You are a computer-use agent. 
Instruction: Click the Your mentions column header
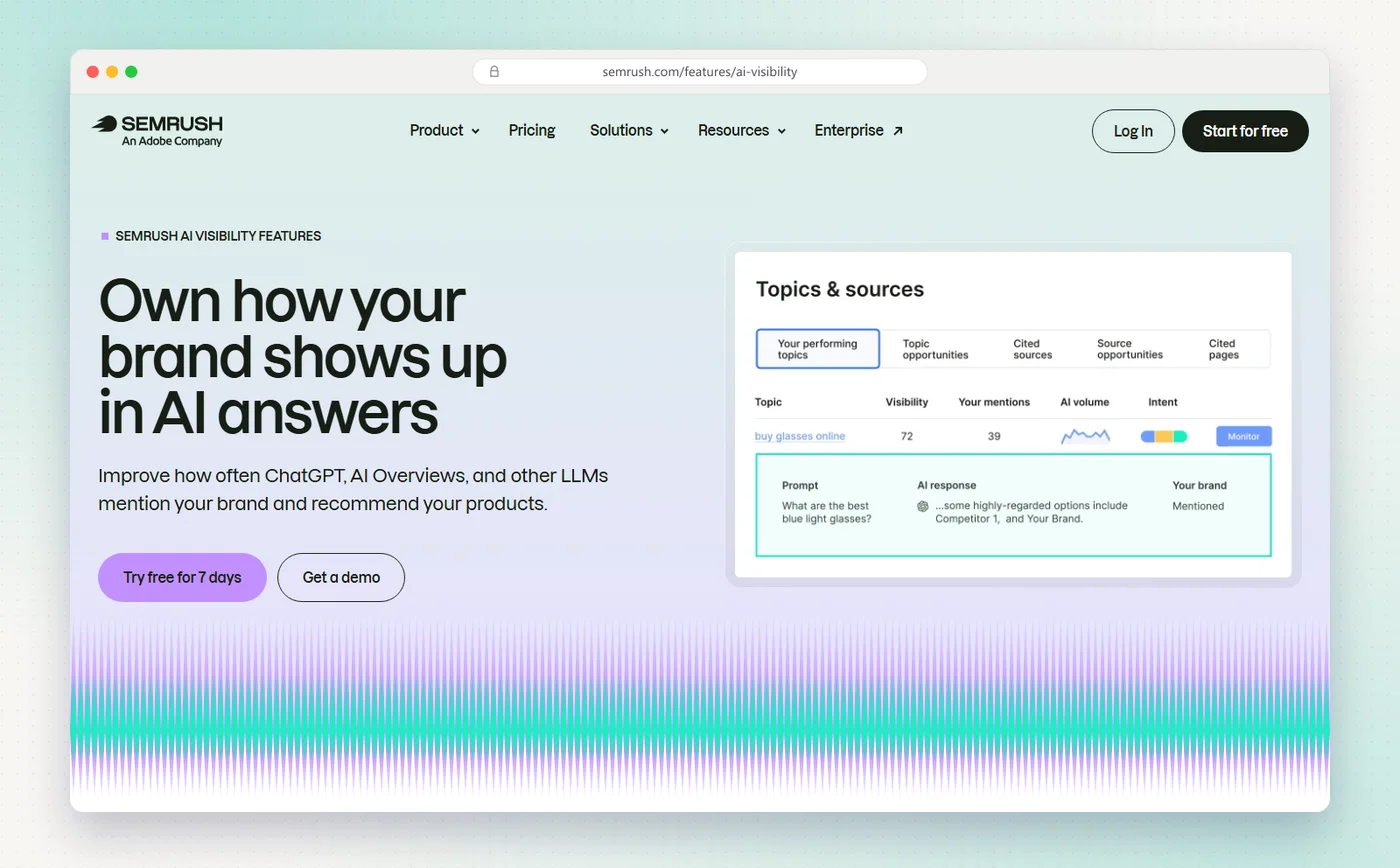tap(994, 402)
